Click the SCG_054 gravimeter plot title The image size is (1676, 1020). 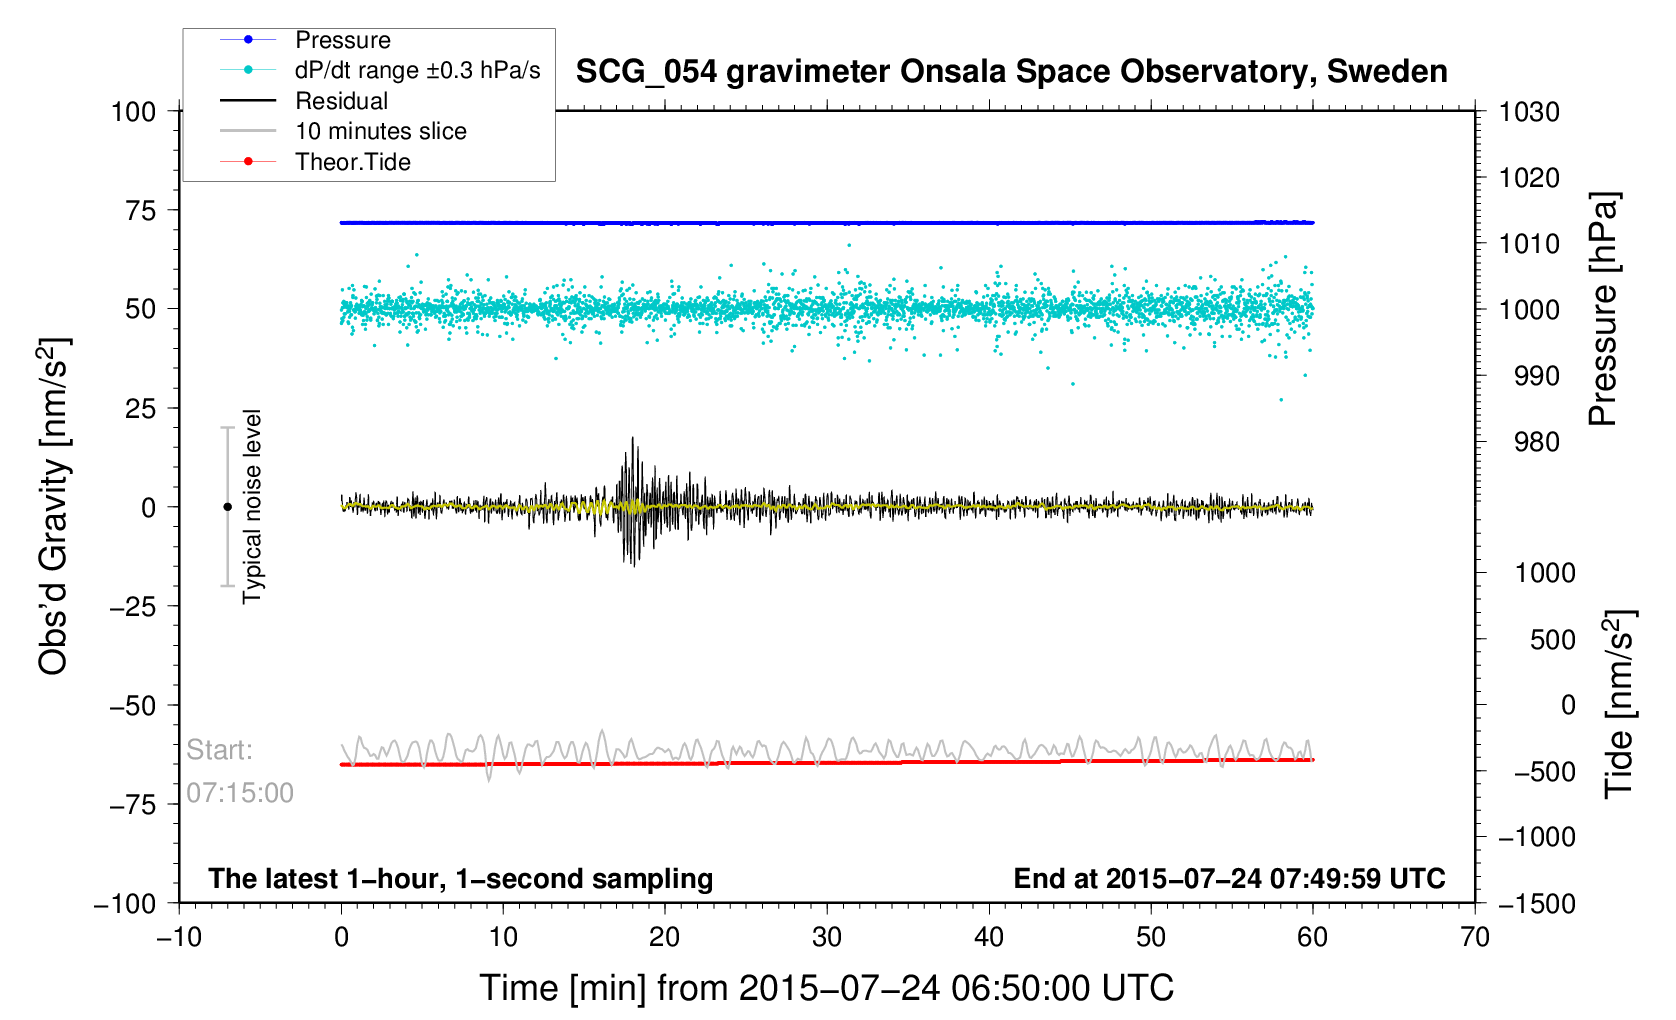1011,72
